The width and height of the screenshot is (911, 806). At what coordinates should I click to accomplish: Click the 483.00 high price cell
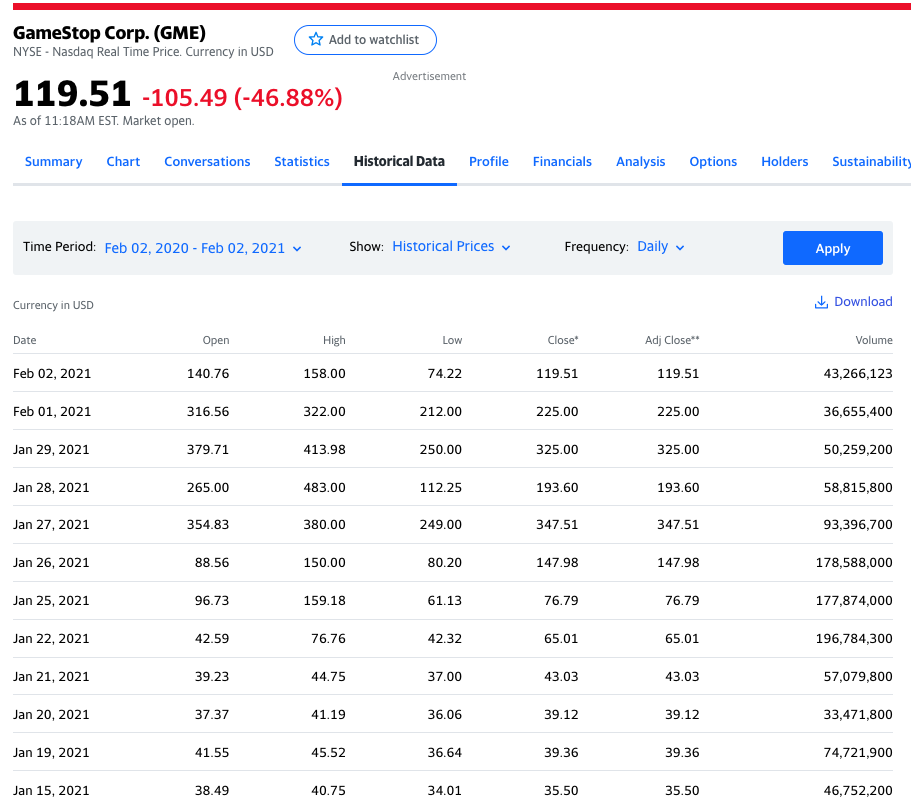point(324,488)
